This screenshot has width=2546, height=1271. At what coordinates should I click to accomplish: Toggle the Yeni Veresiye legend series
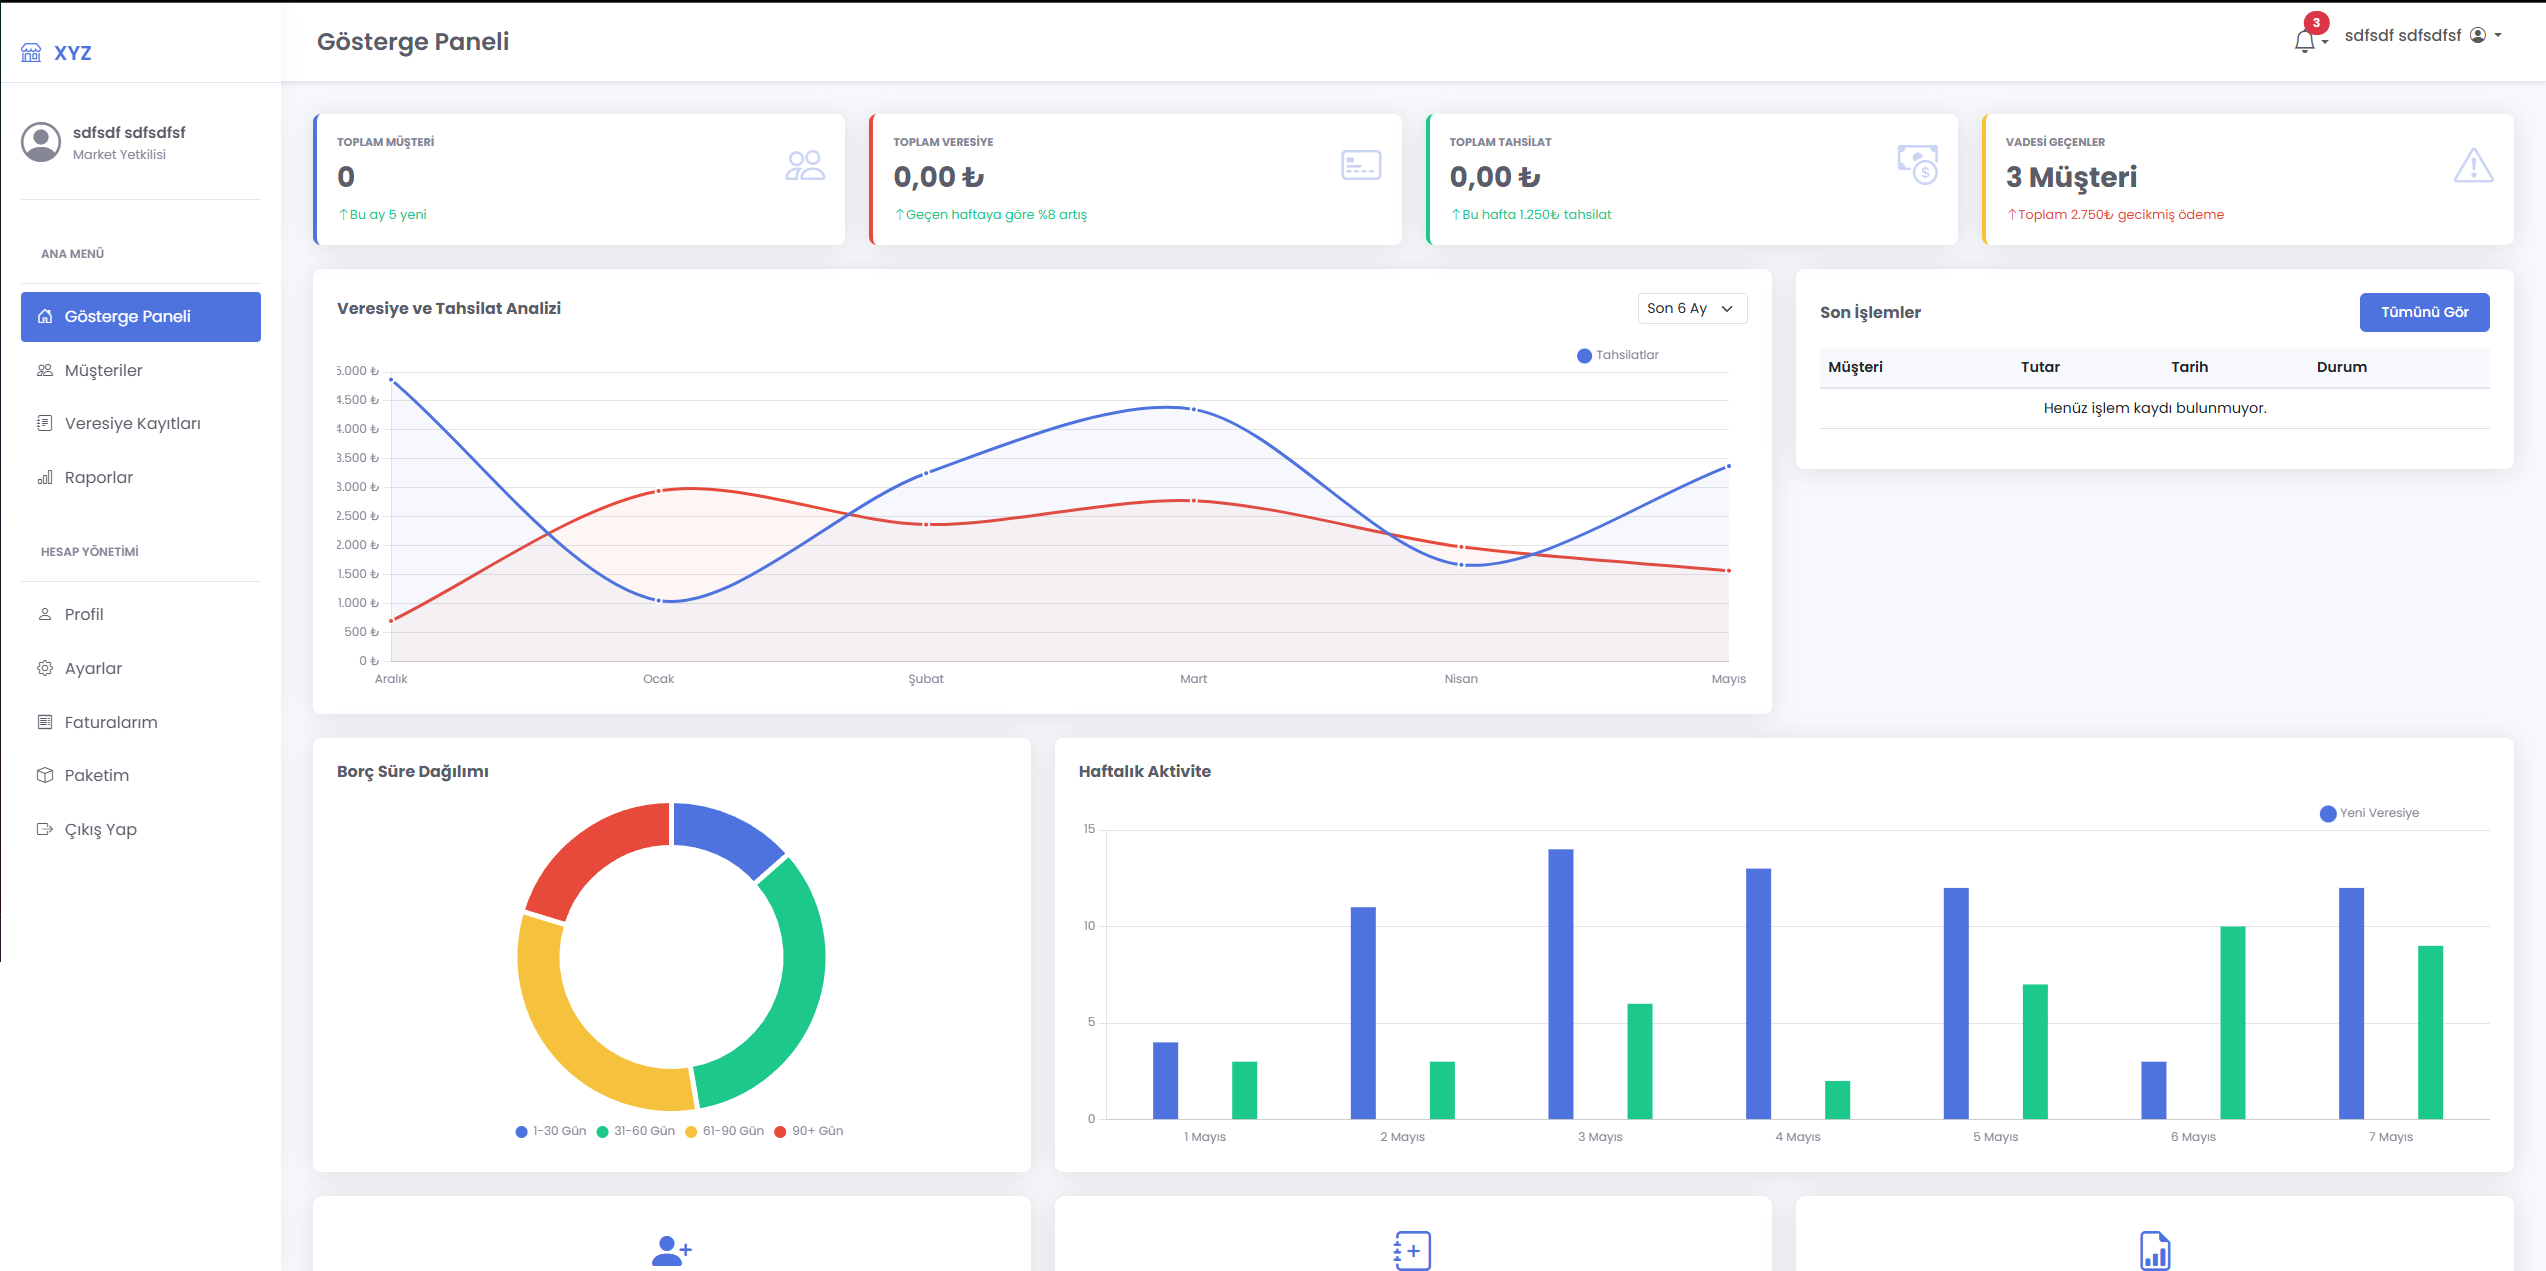2369,813
